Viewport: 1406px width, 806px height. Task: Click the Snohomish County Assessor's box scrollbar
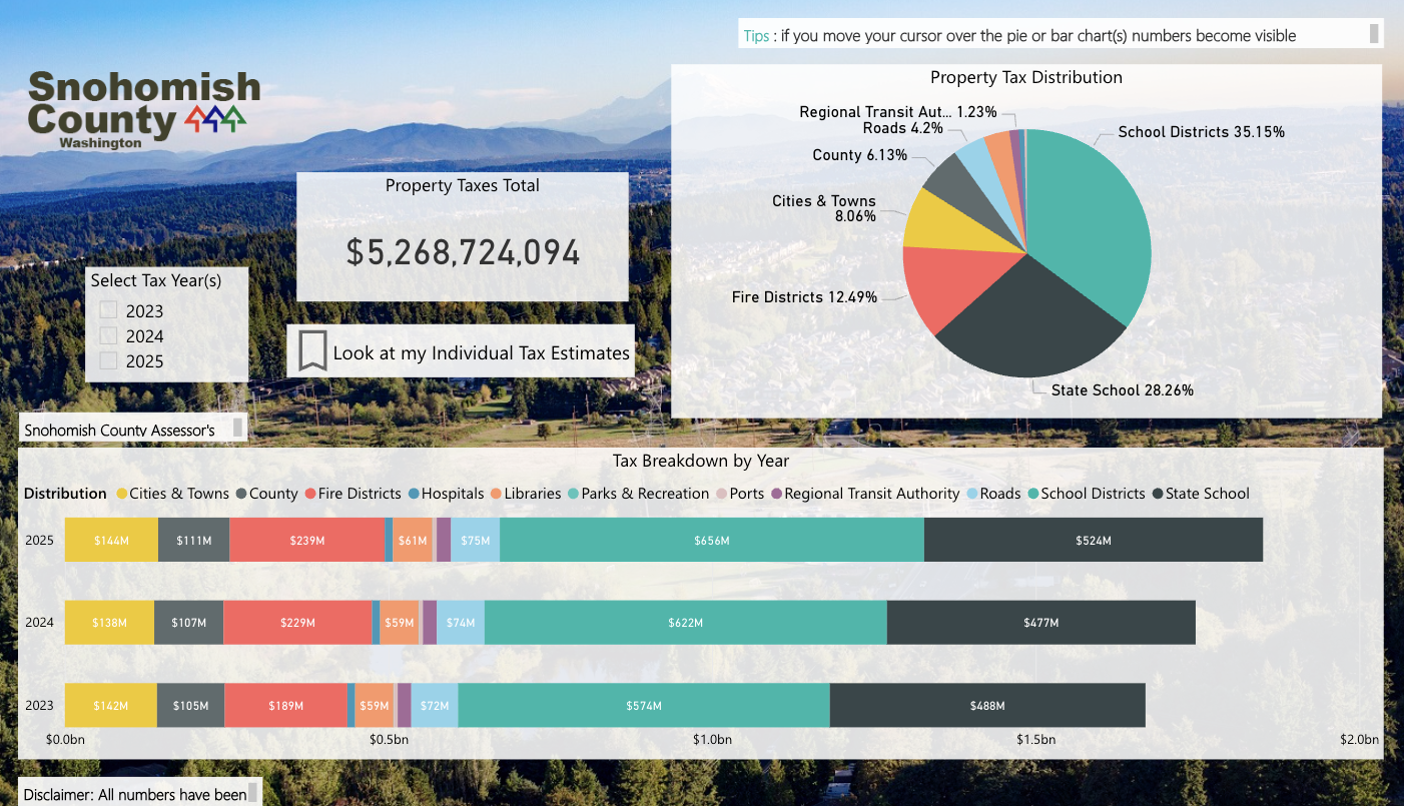[x=238, y=428]
